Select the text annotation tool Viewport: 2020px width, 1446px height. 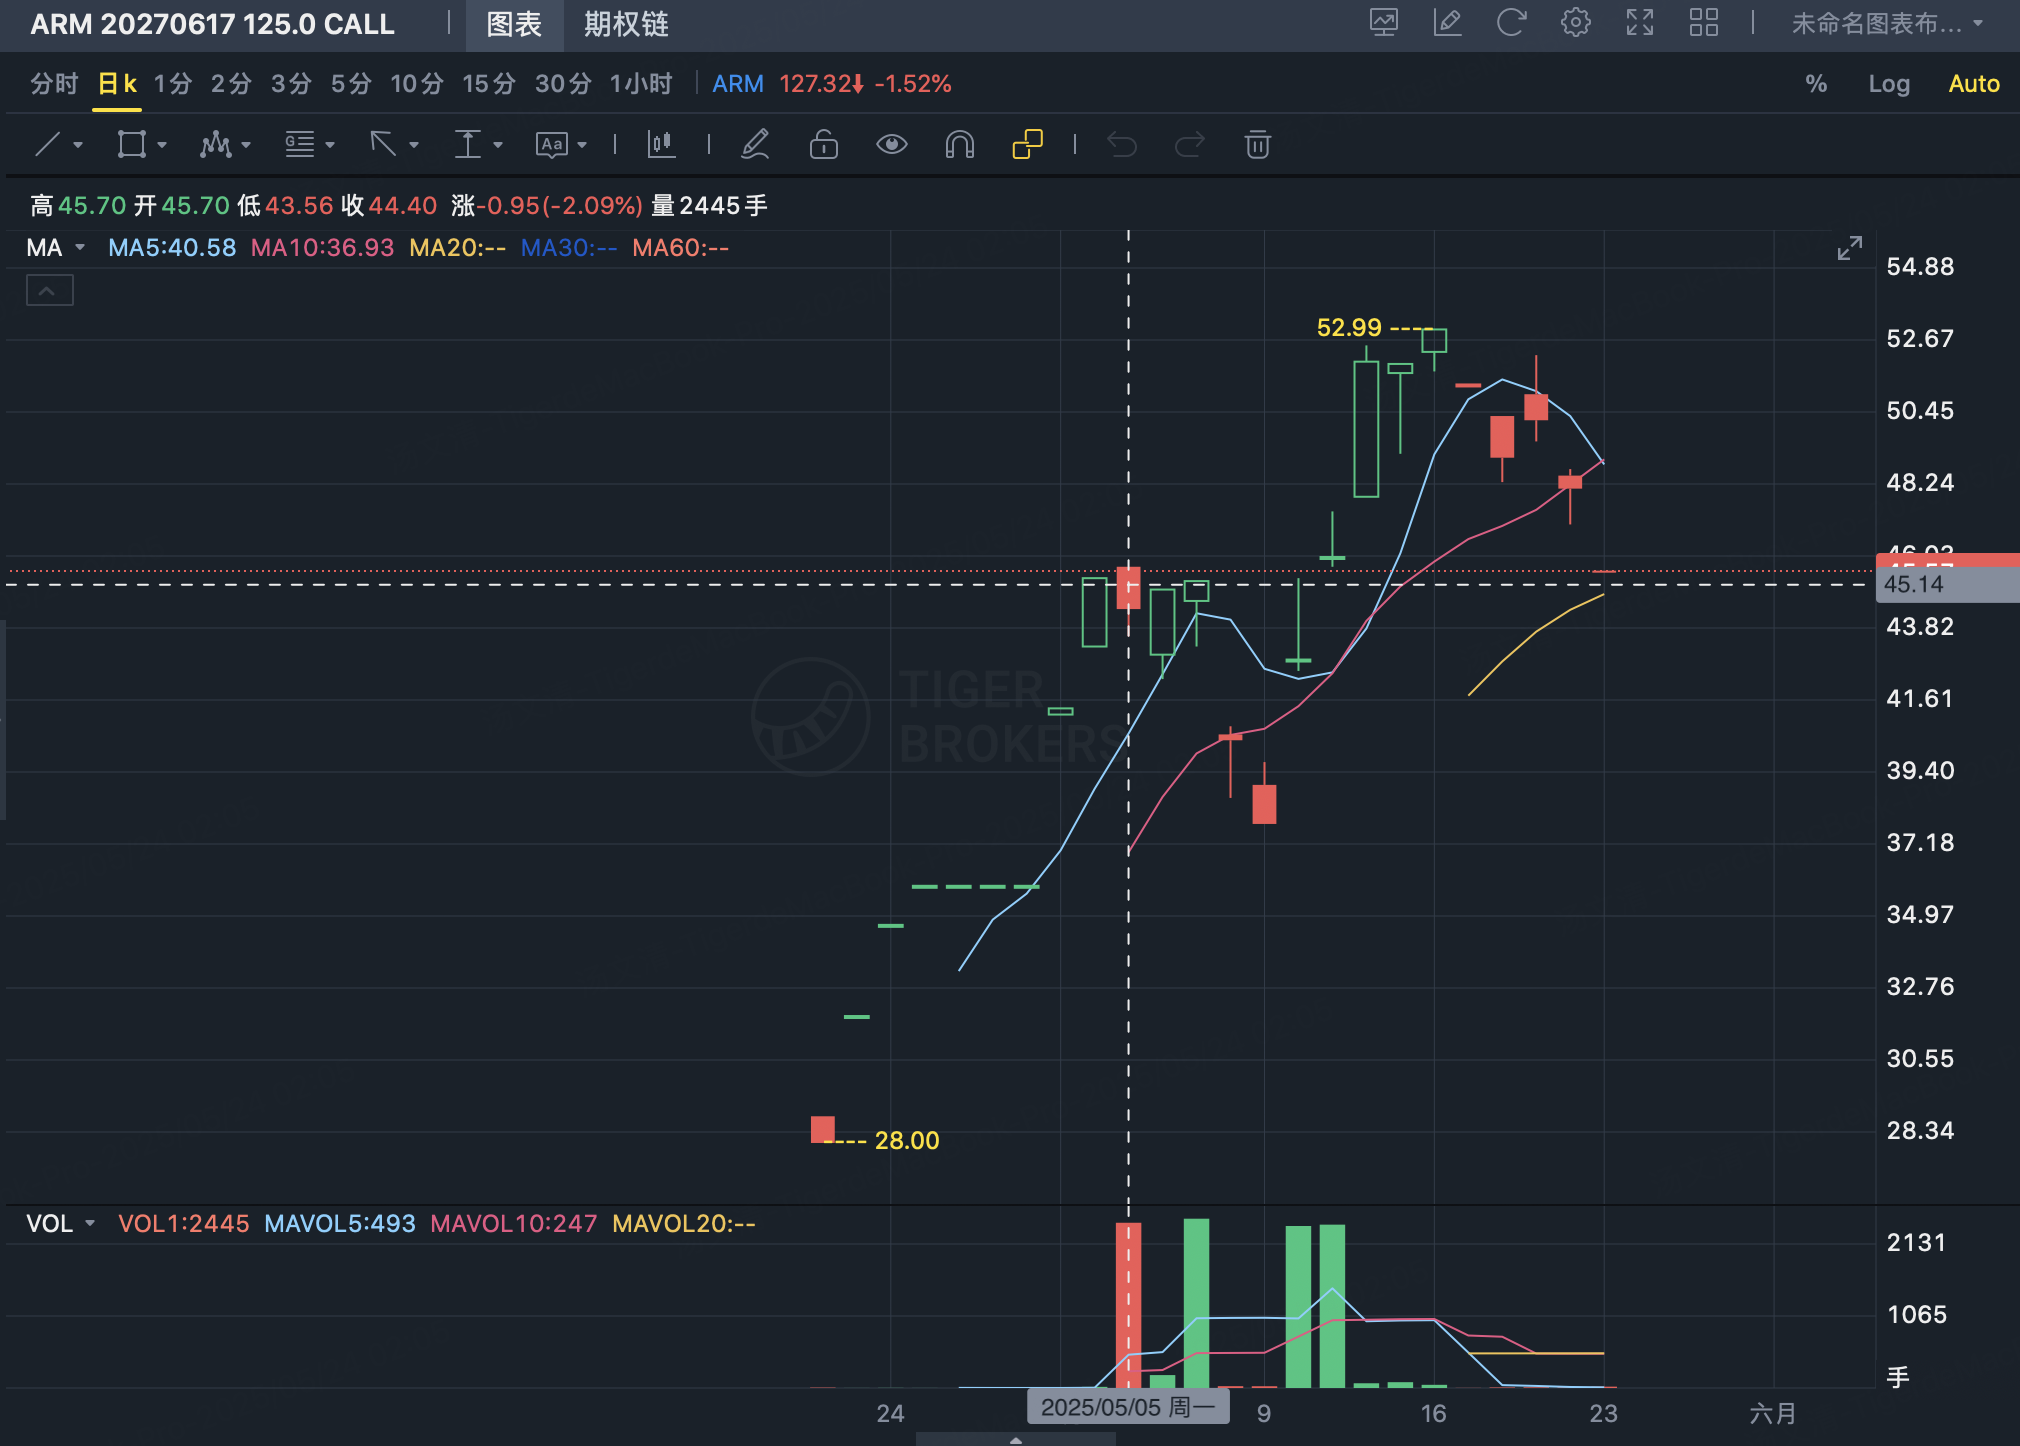551,145
